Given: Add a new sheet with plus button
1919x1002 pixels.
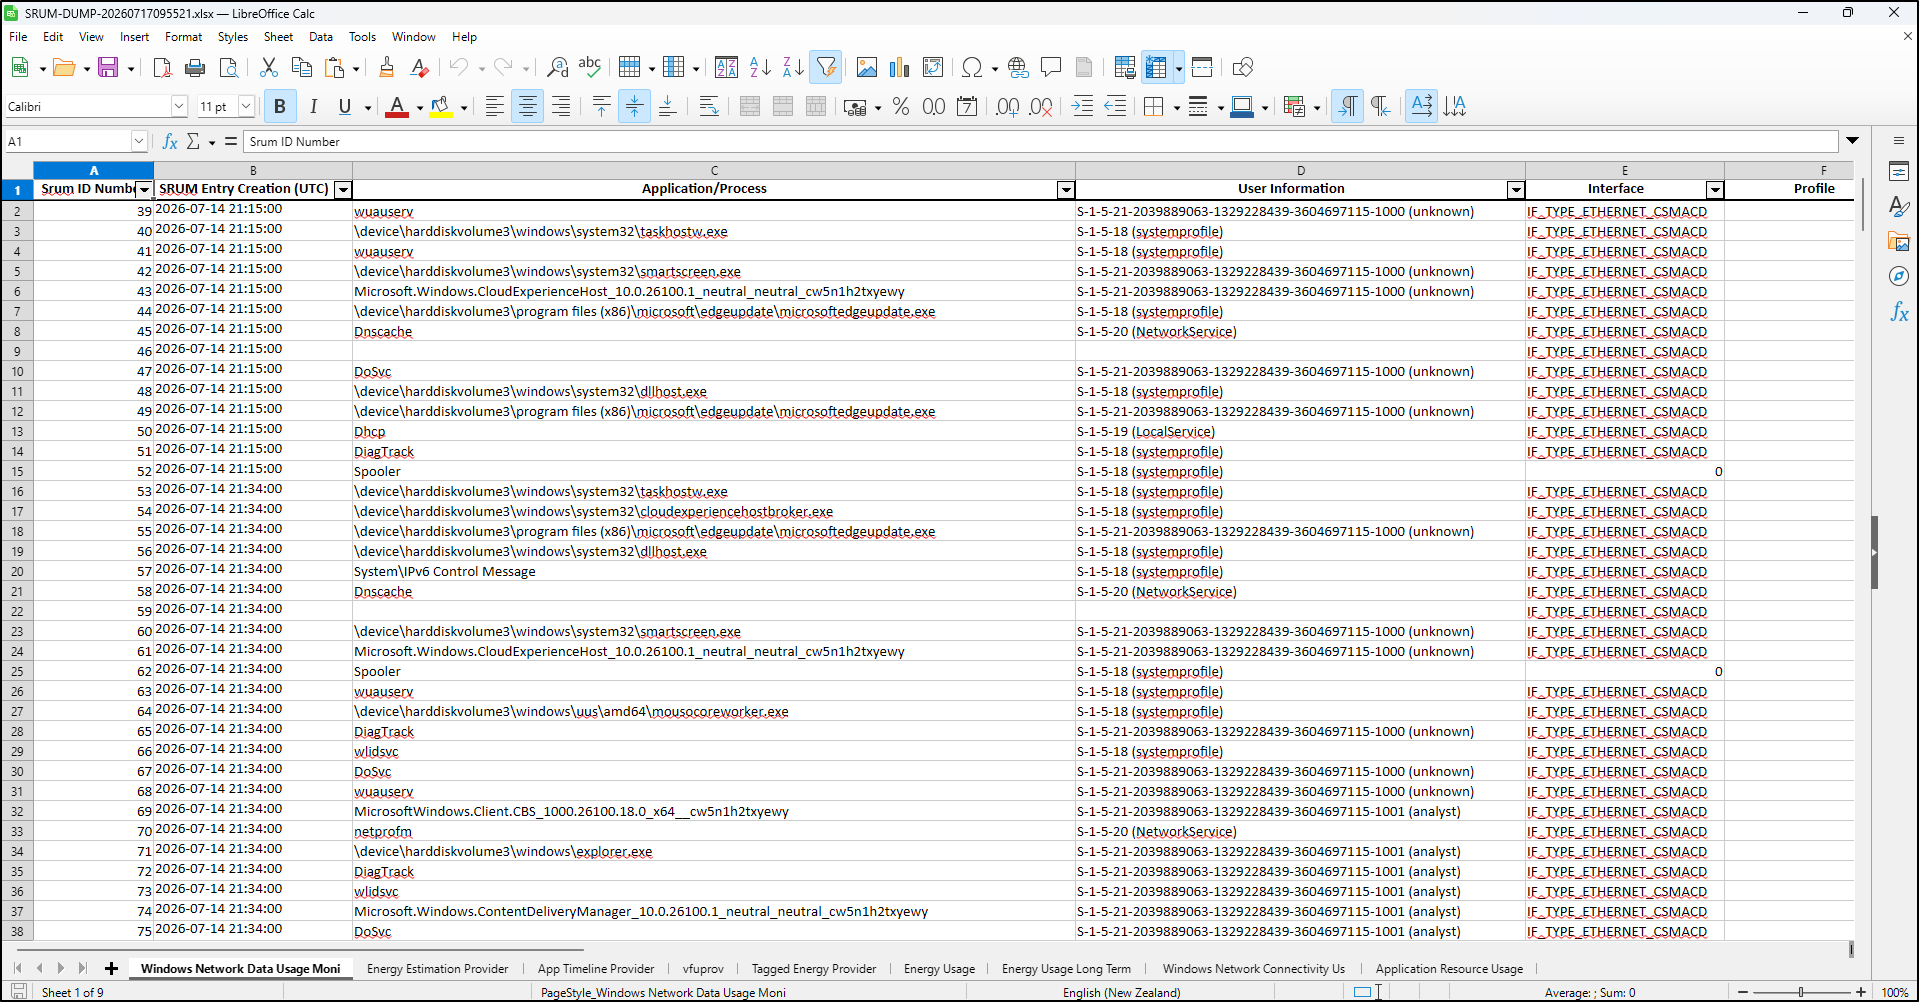Looking at the screenshot, I should point(111,969).
